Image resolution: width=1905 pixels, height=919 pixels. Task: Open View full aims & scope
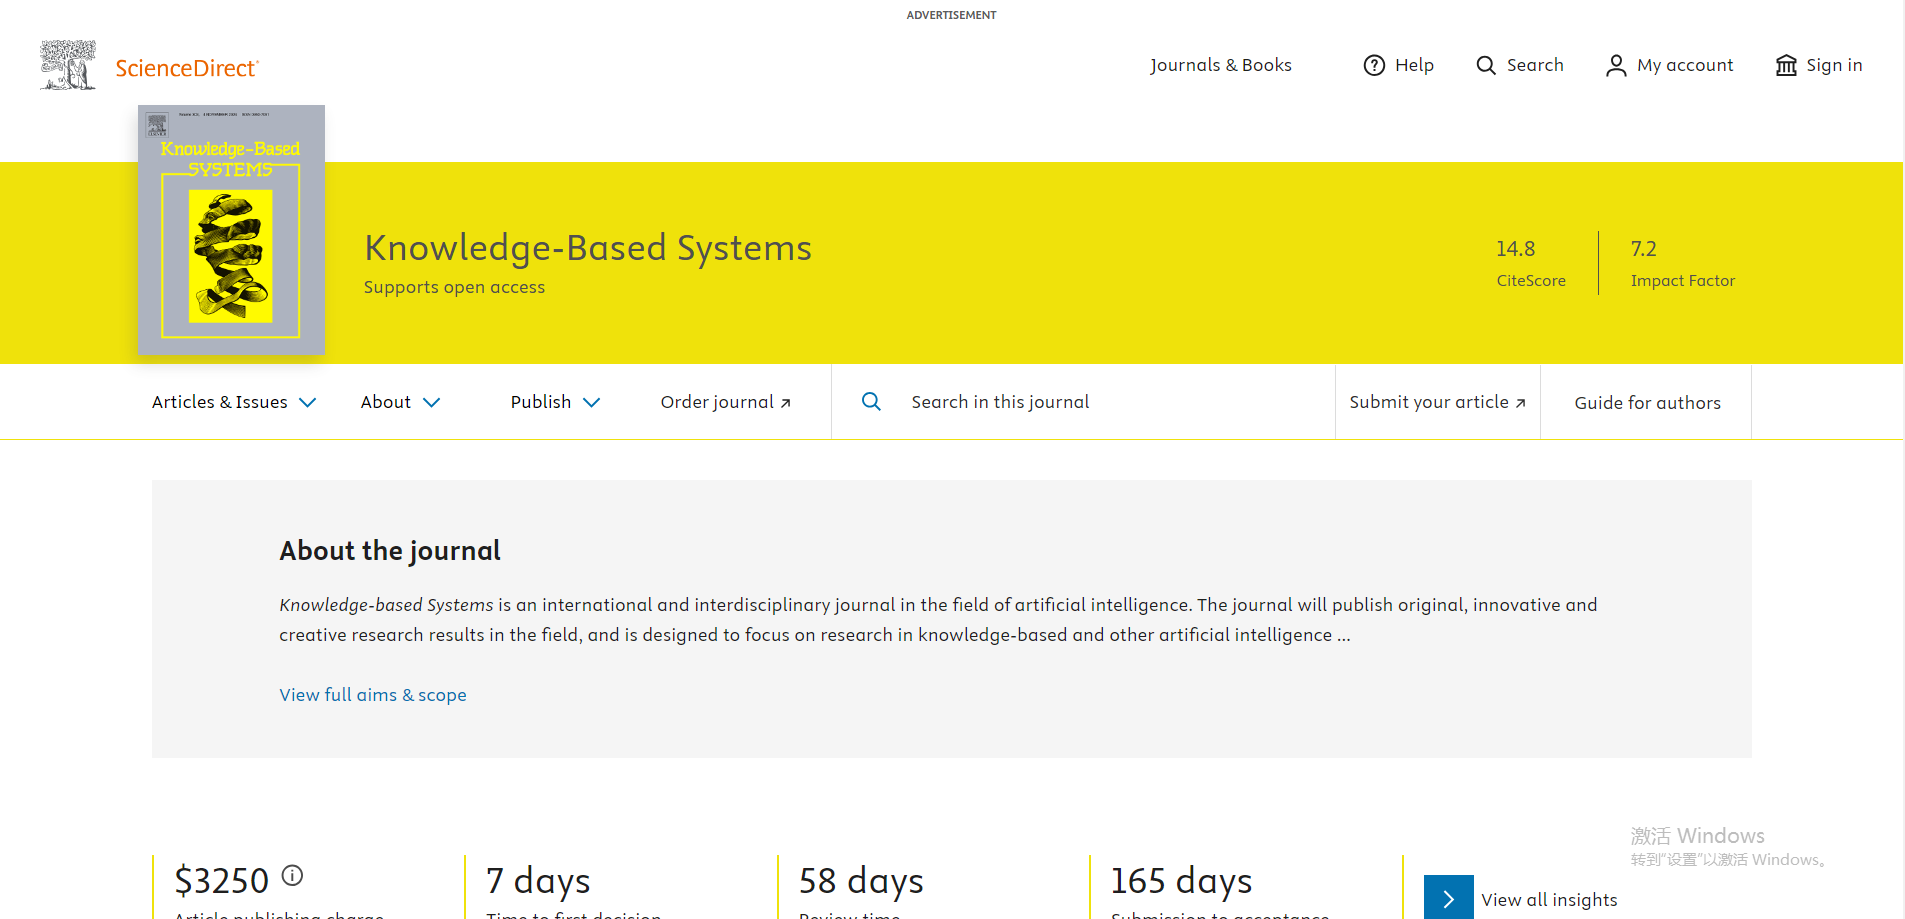coord(373,695)
